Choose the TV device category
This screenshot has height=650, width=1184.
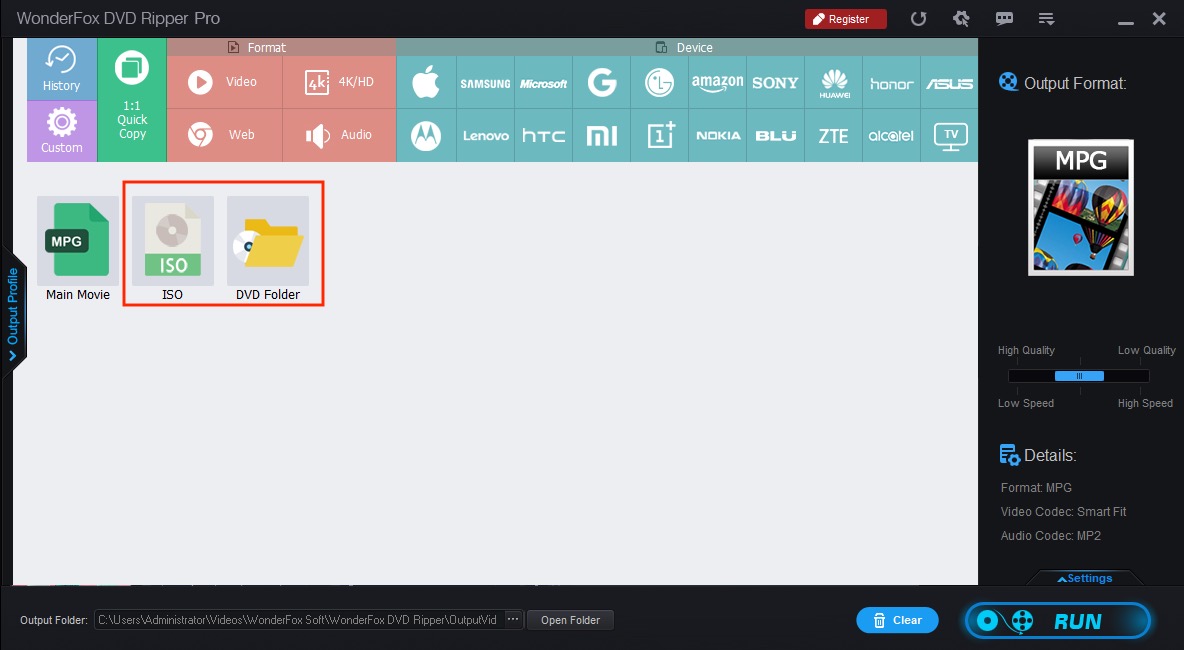[x=949, y=134]
